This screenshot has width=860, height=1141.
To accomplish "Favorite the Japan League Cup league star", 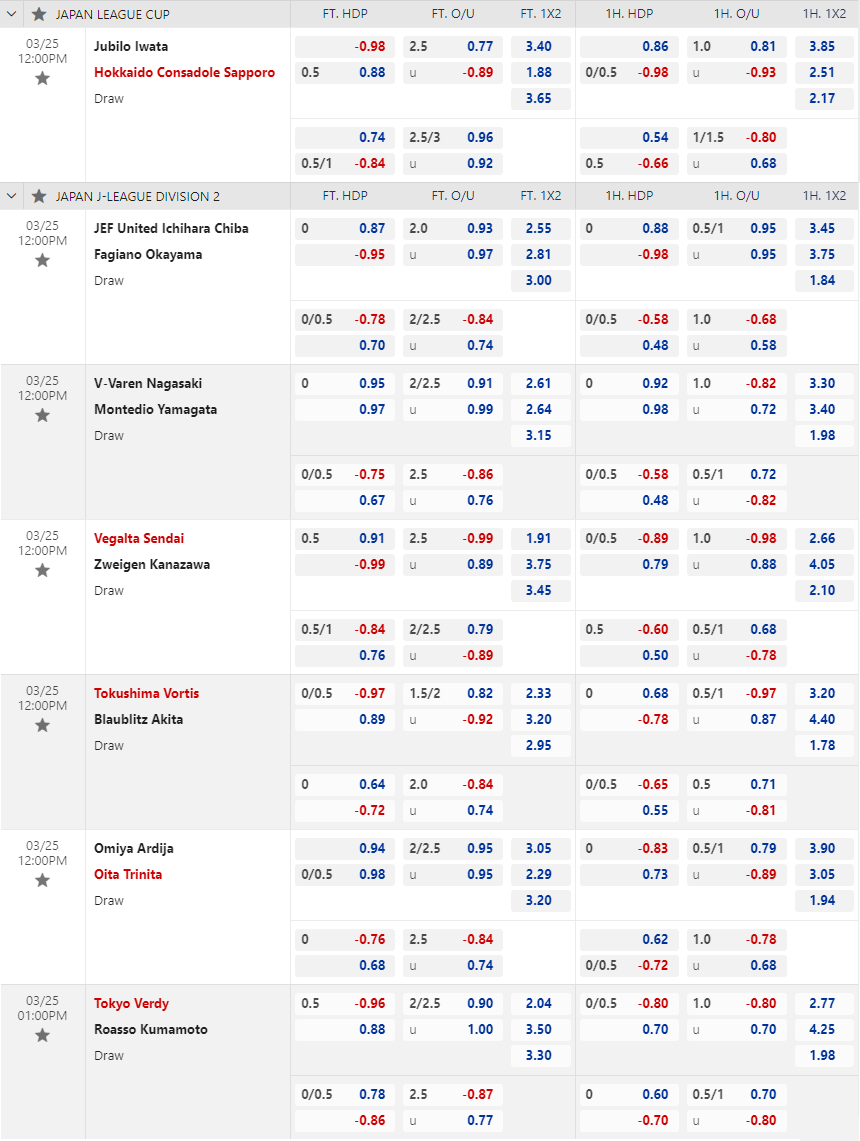I will (39, 14).
